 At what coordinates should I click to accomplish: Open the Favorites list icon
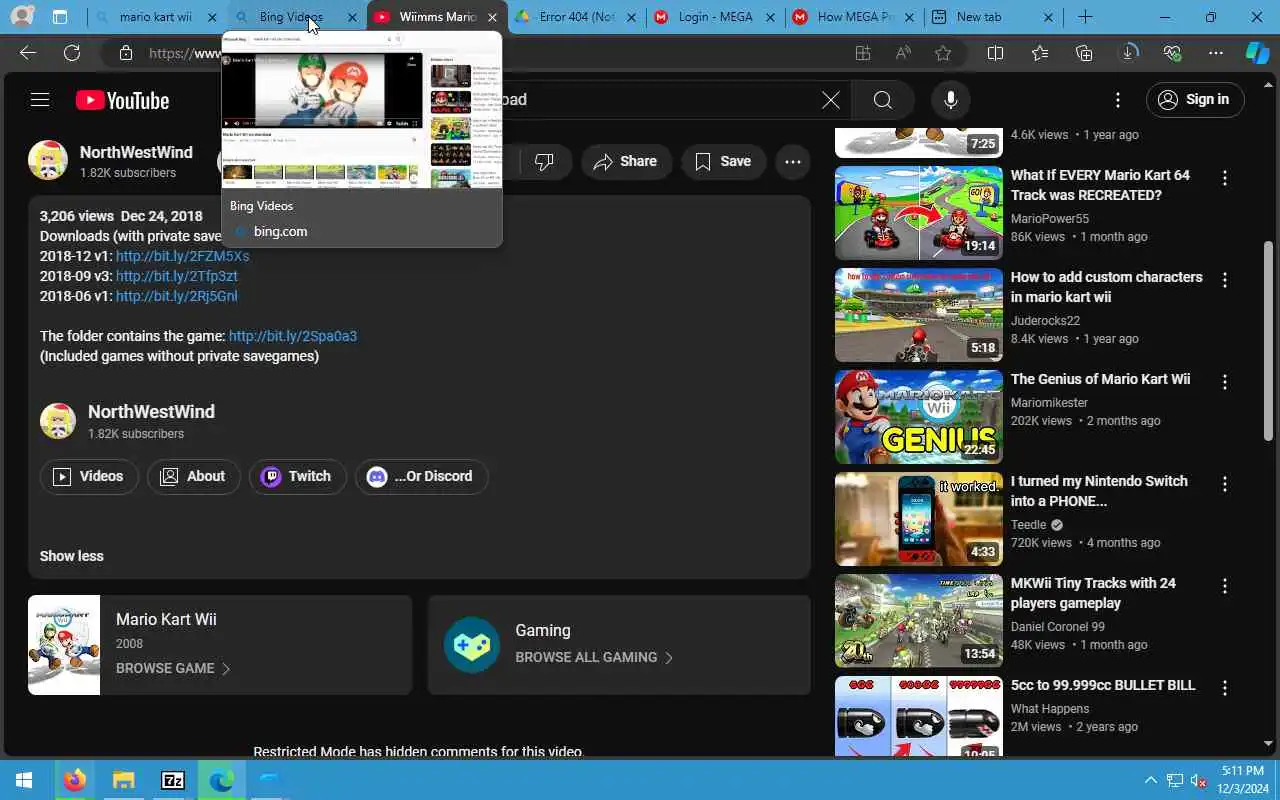[x=1040, y=53]
